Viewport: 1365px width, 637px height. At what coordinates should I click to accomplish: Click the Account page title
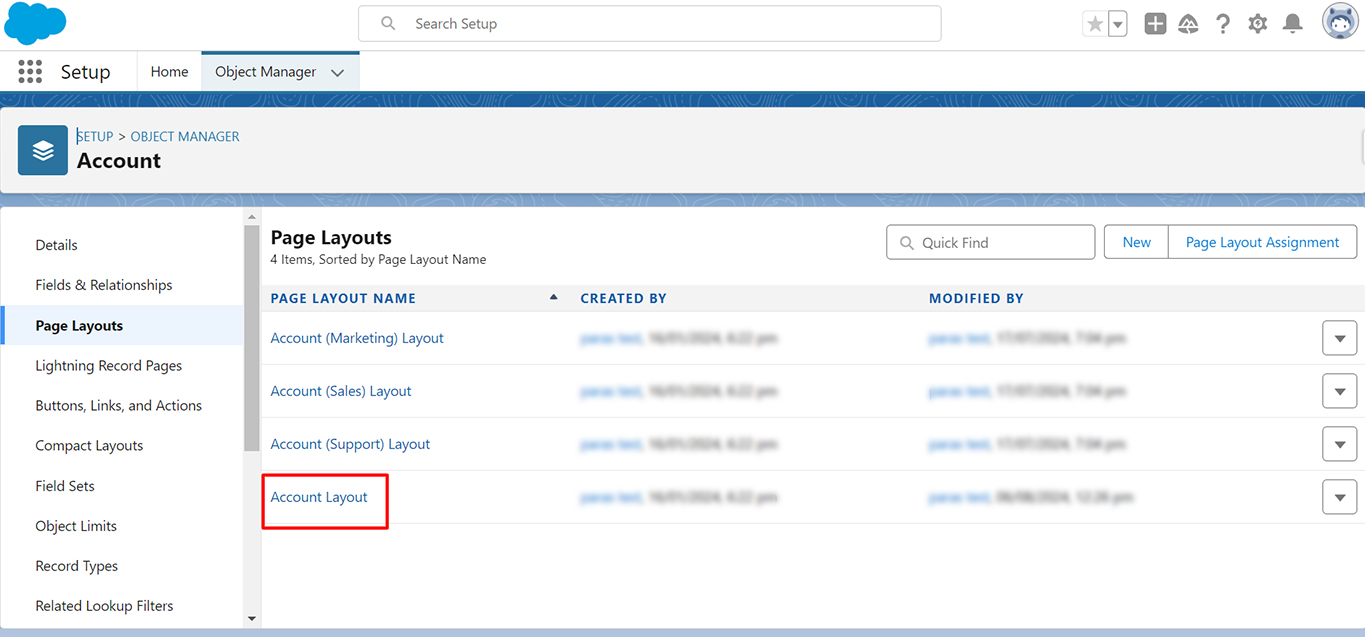tap(119, 161)
